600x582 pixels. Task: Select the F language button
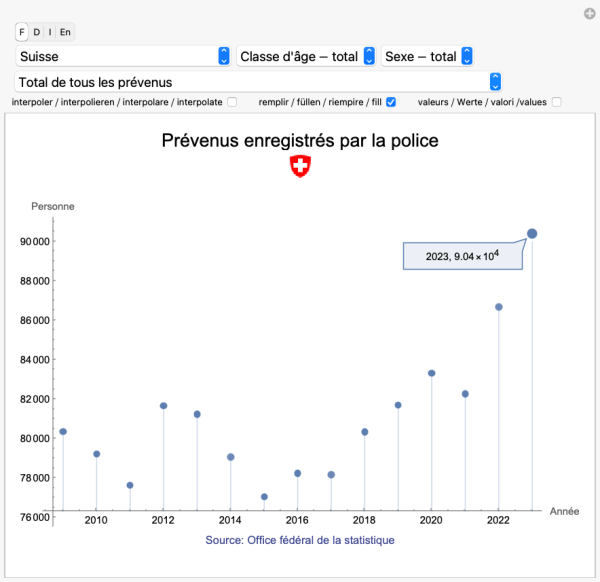(x=23, y=32)
